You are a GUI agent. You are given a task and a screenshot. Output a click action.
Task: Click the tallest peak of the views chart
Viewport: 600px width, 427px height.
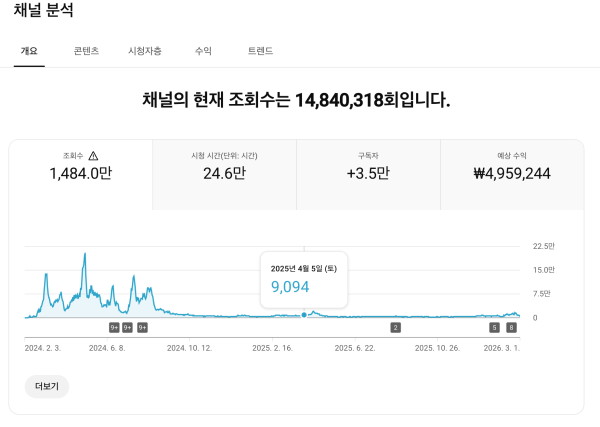coord(85,254)
